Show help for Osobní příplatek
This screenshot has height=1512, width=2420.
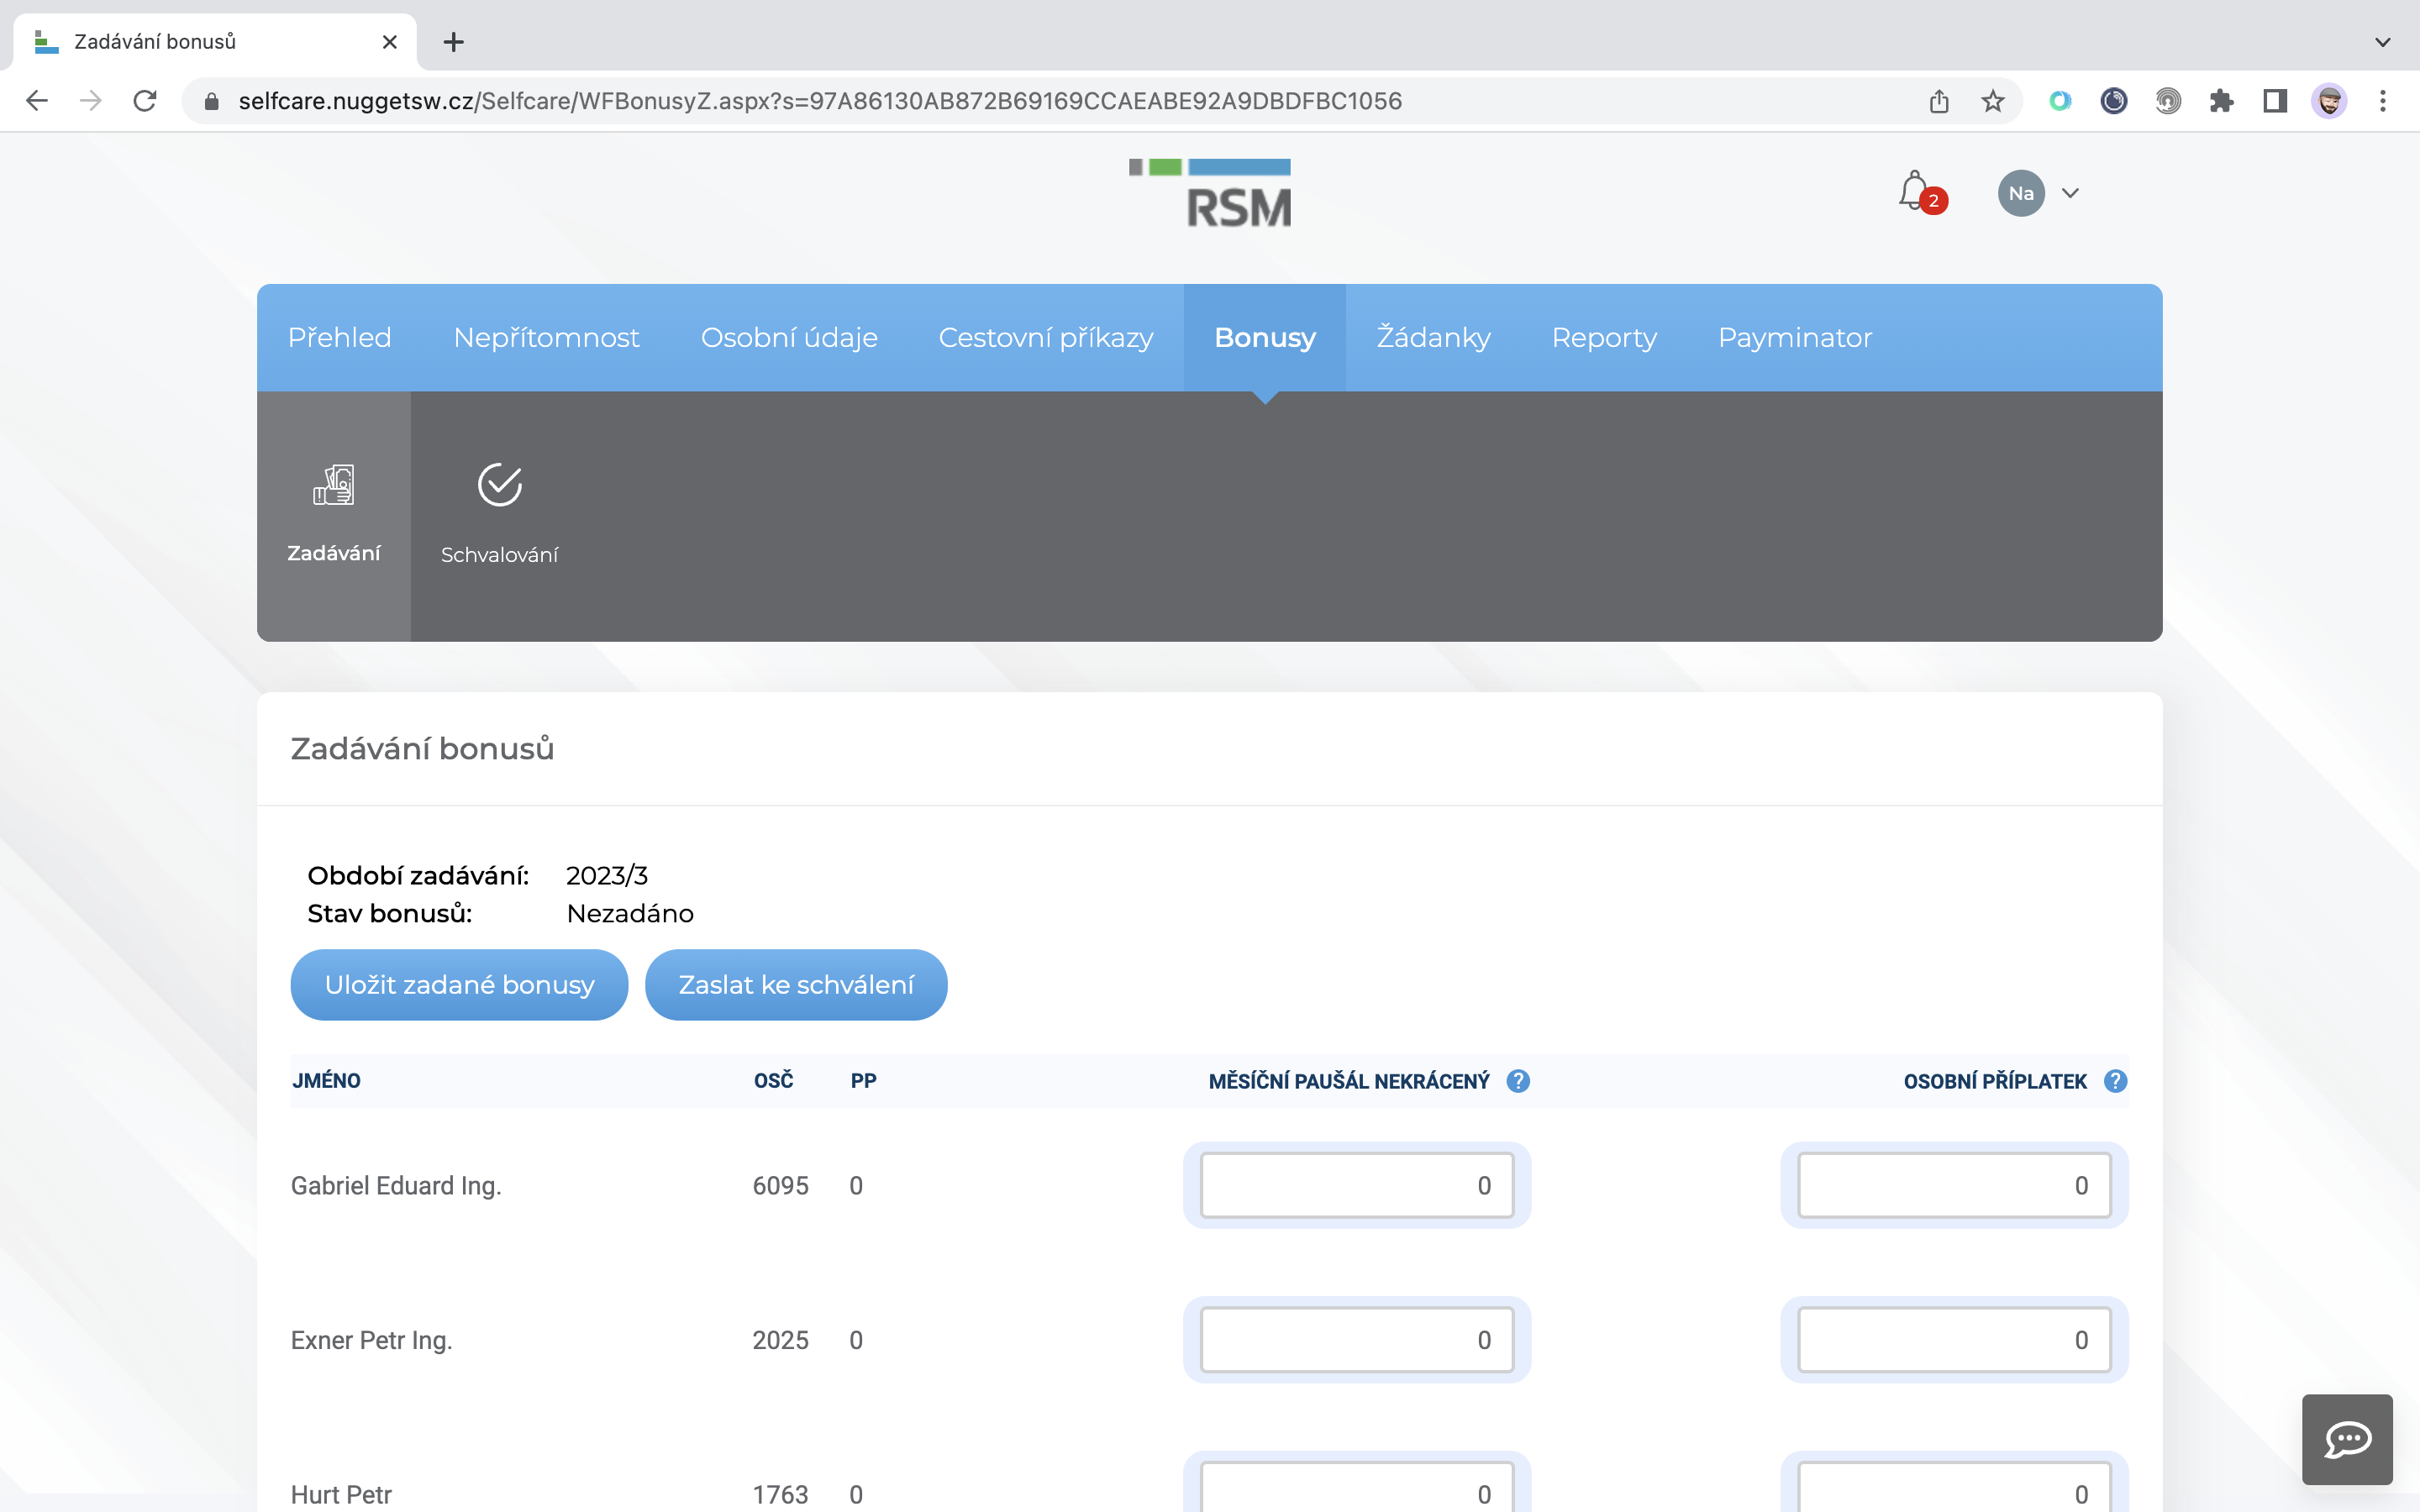[x=2115, y=1081]
